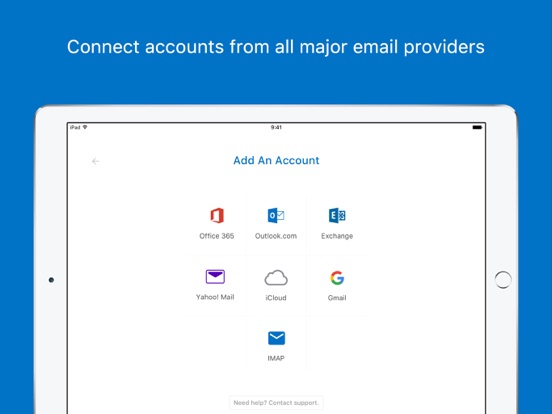This screenshot has height=414, width=552.
Task: Select the Yahoo! Mail envelope icon
Action: [215, 277]
